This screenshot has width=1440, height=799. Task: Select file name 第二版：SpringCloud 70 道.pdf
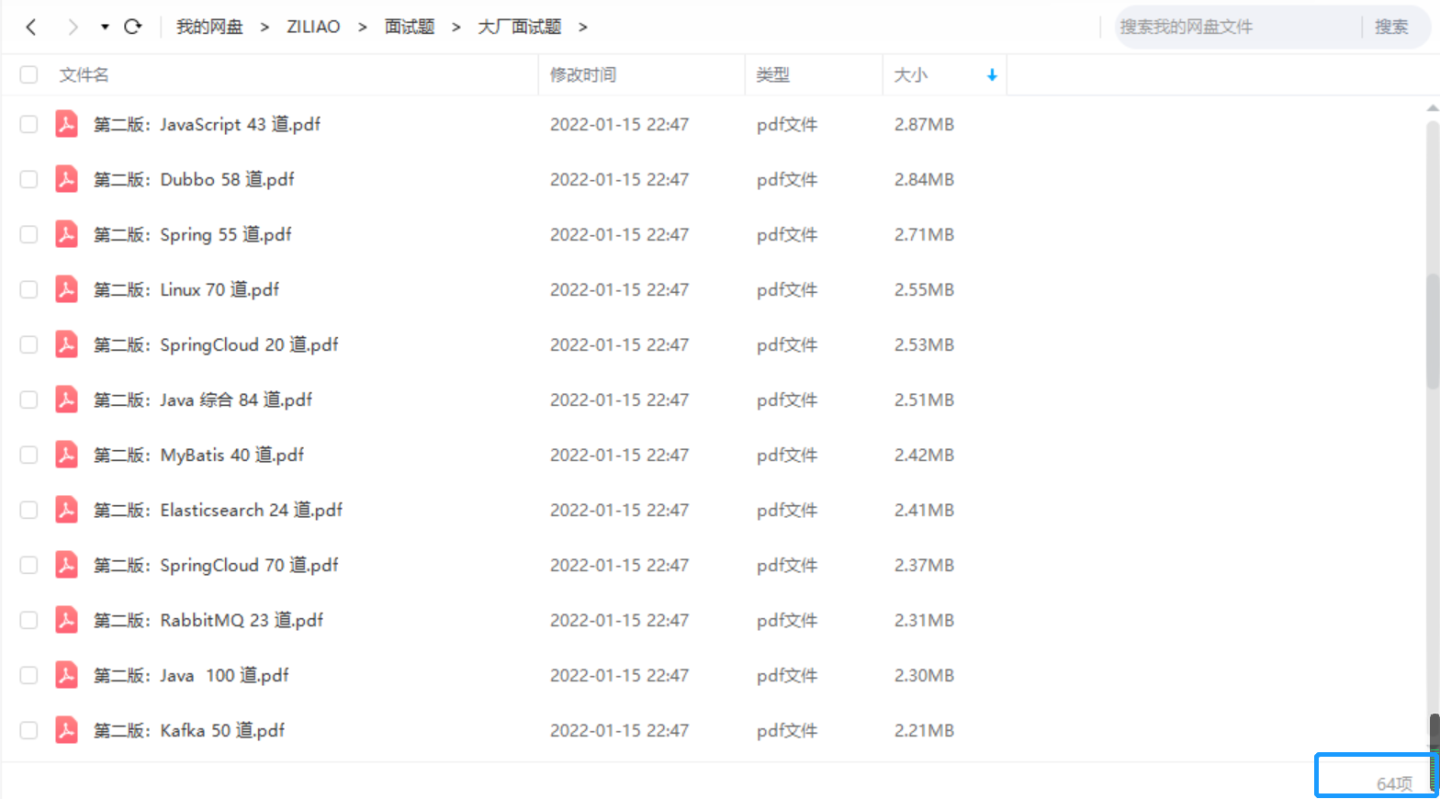(x=216, y=565)
